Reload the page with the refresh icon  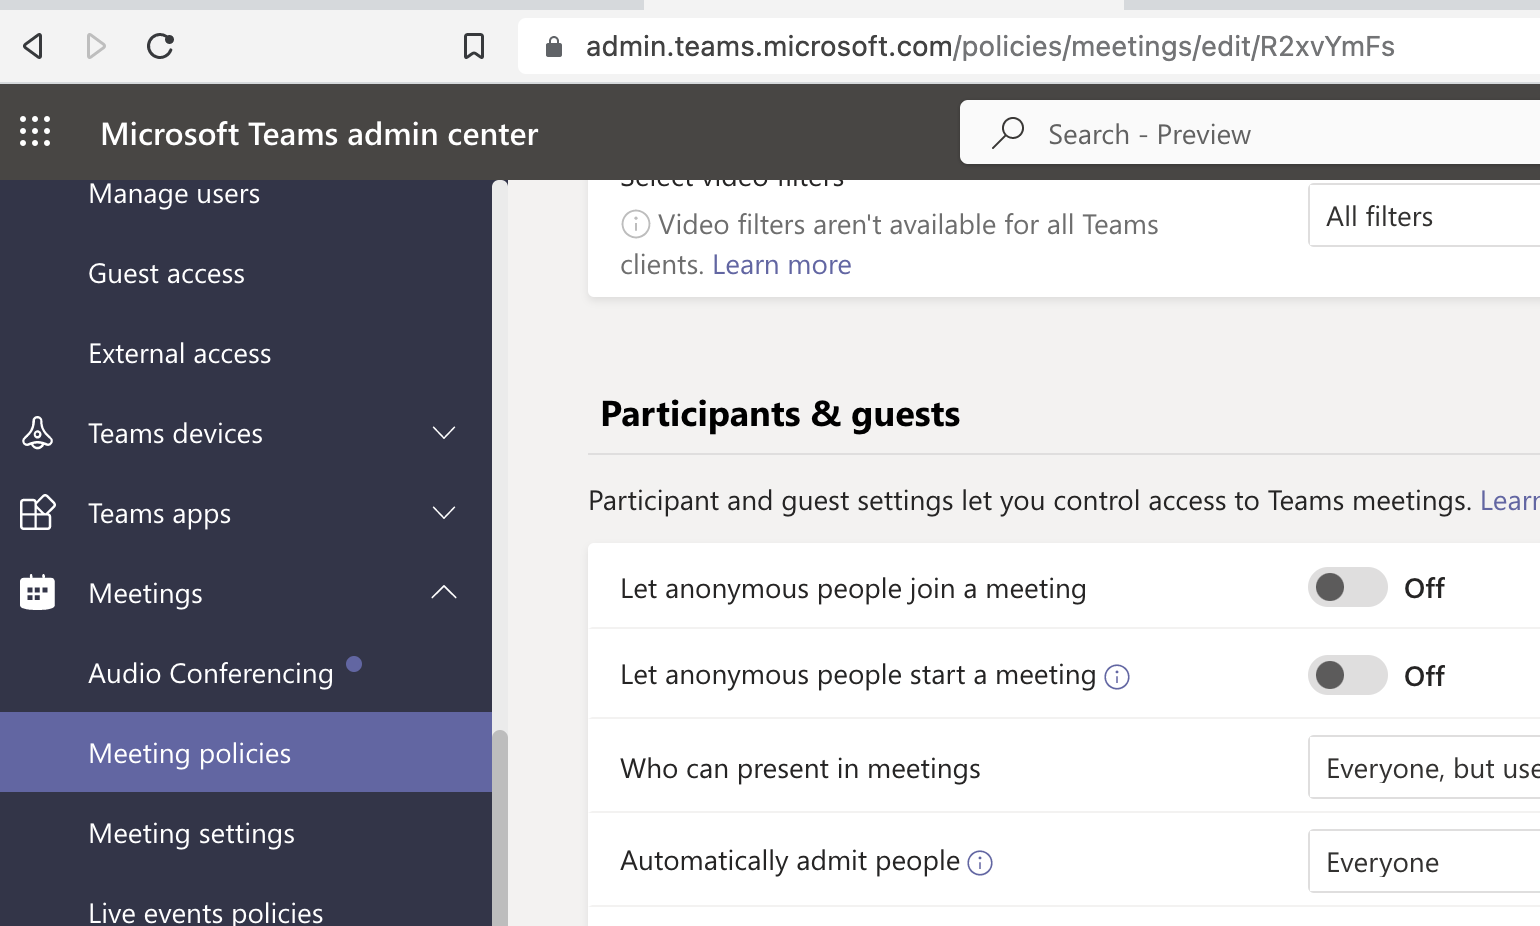160,46
